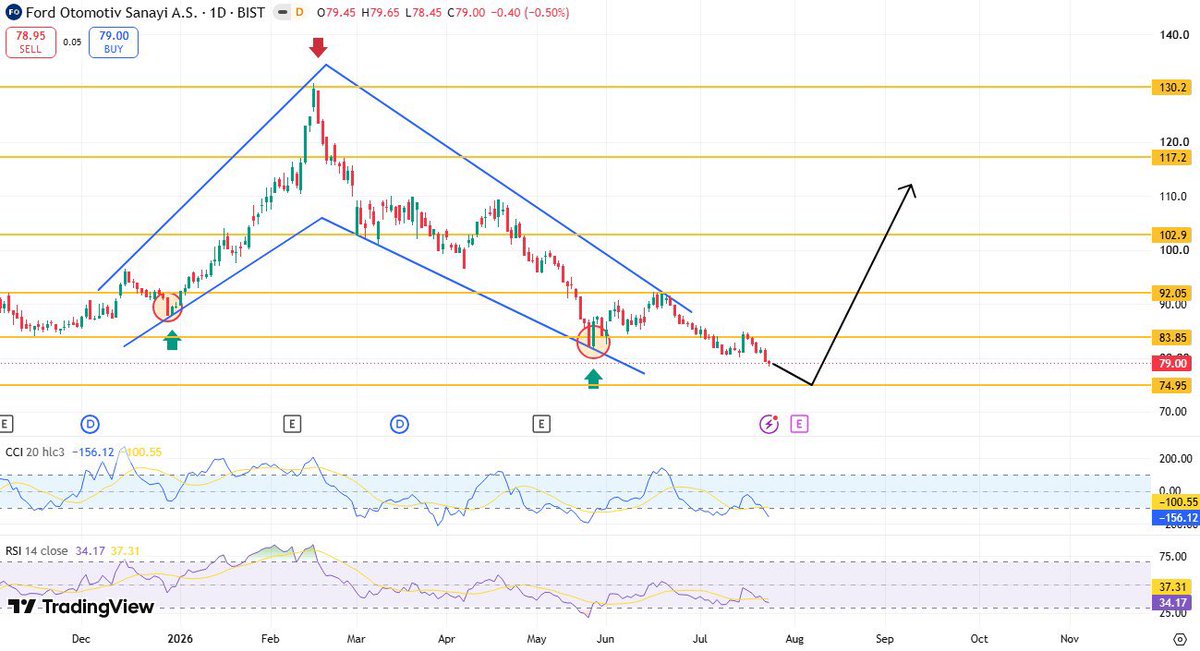
Task: Click the Mar label on time axis
Action: pyautogui.click(x=358, y=637)
